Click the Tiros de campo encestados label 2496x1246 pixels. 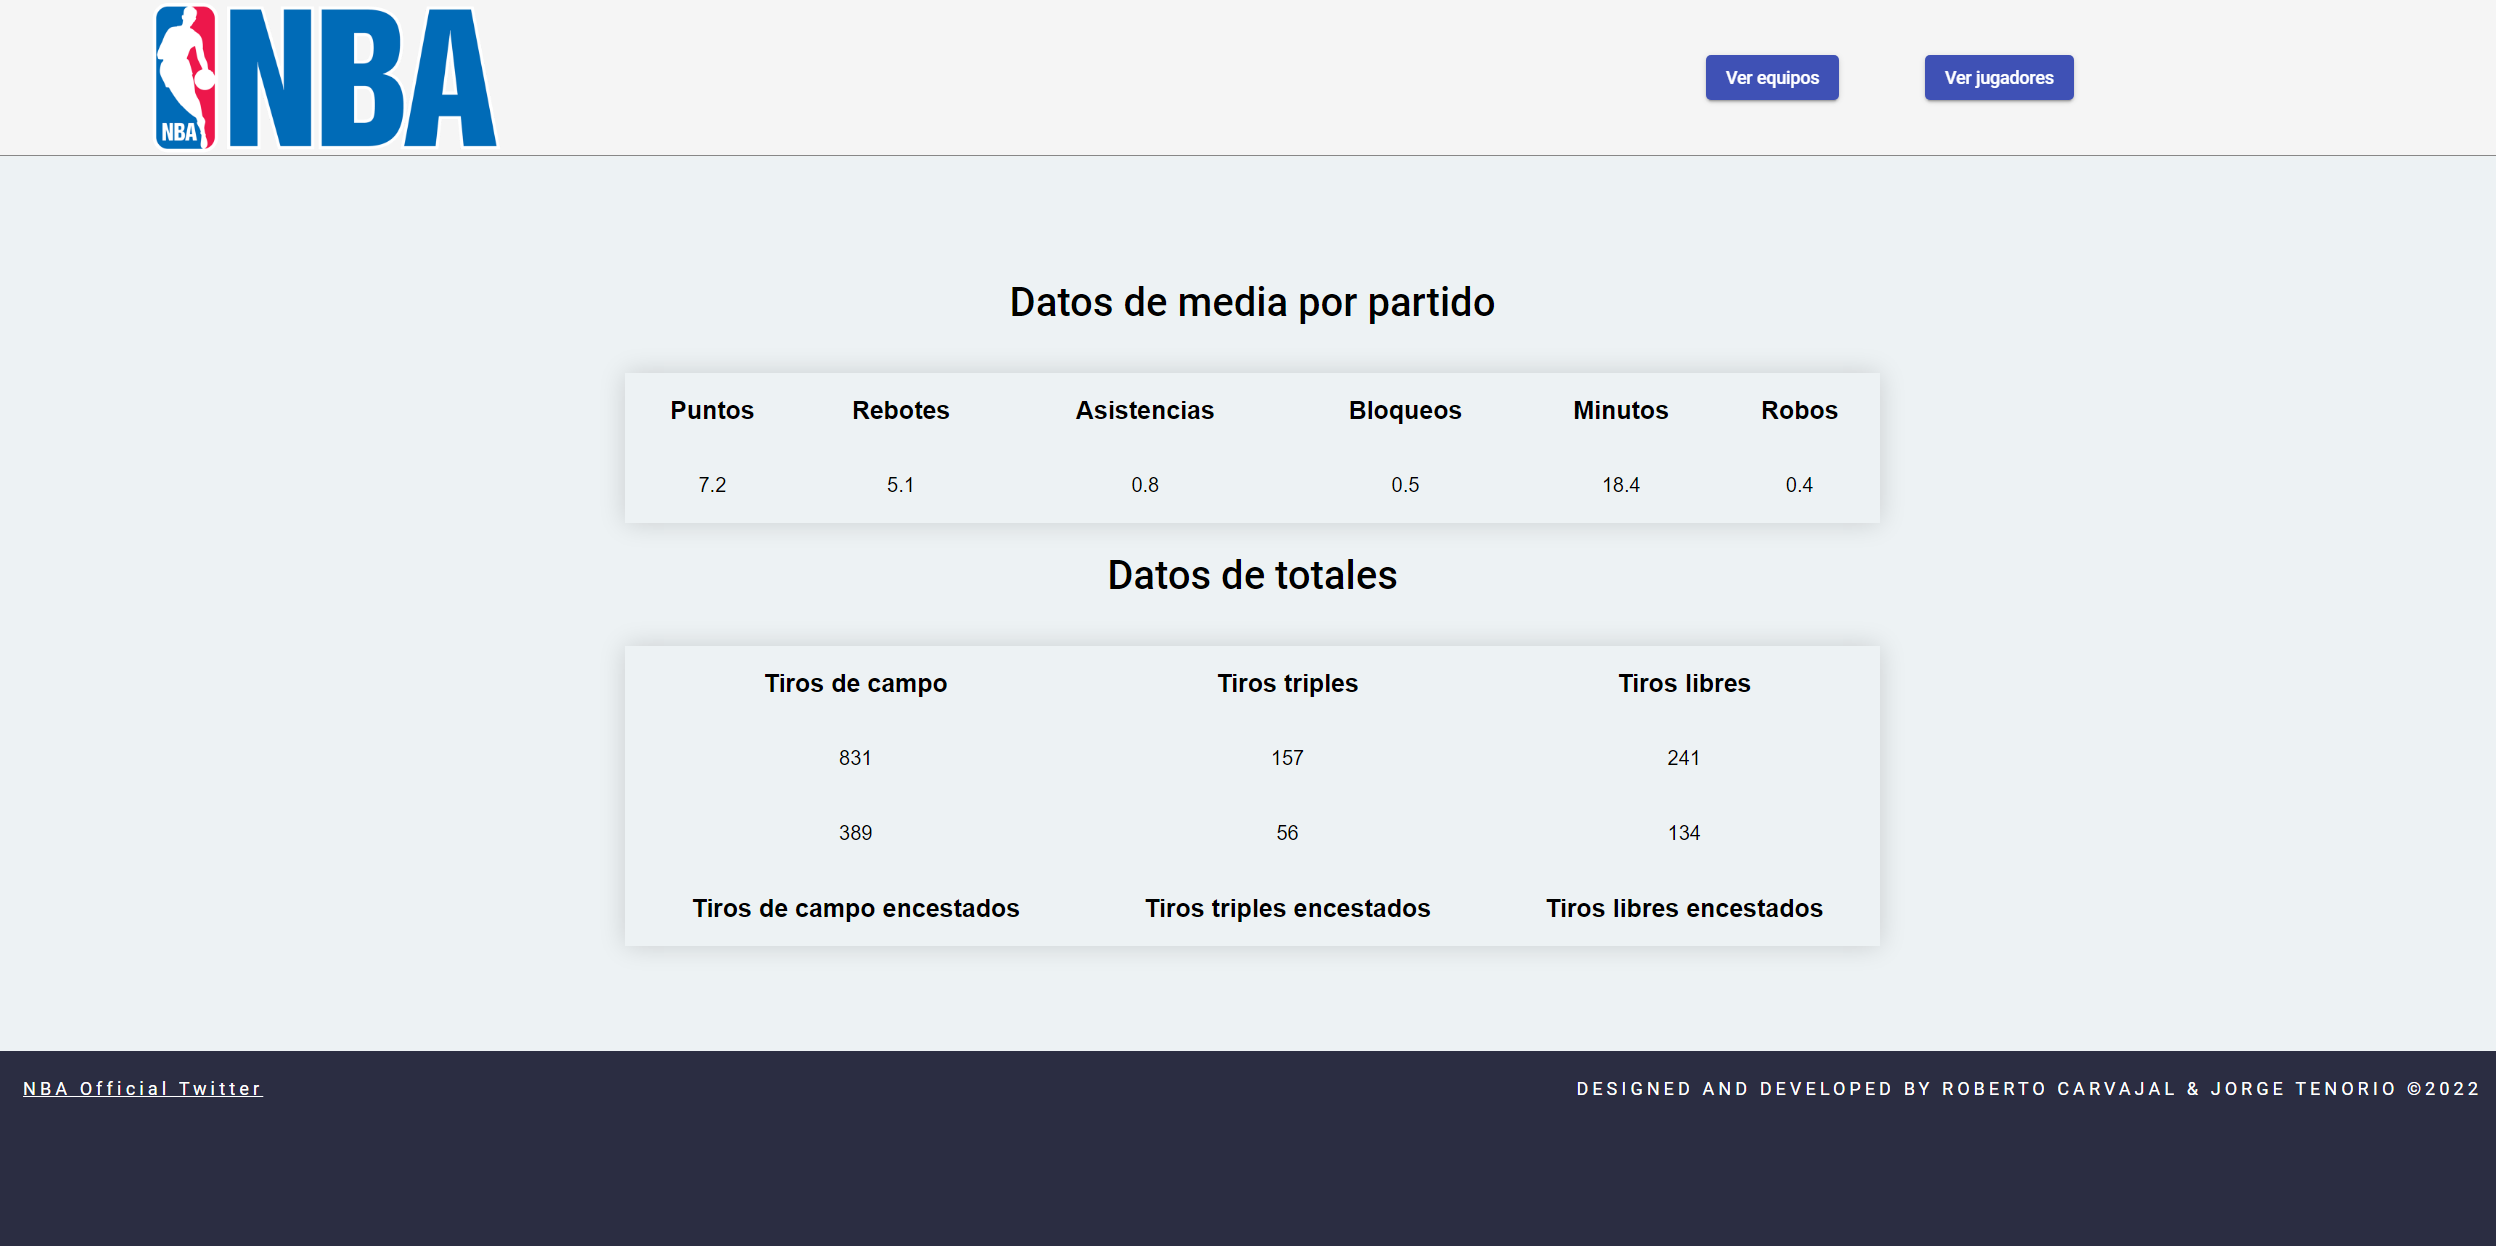pyautogui.click(x=856, y=908)
